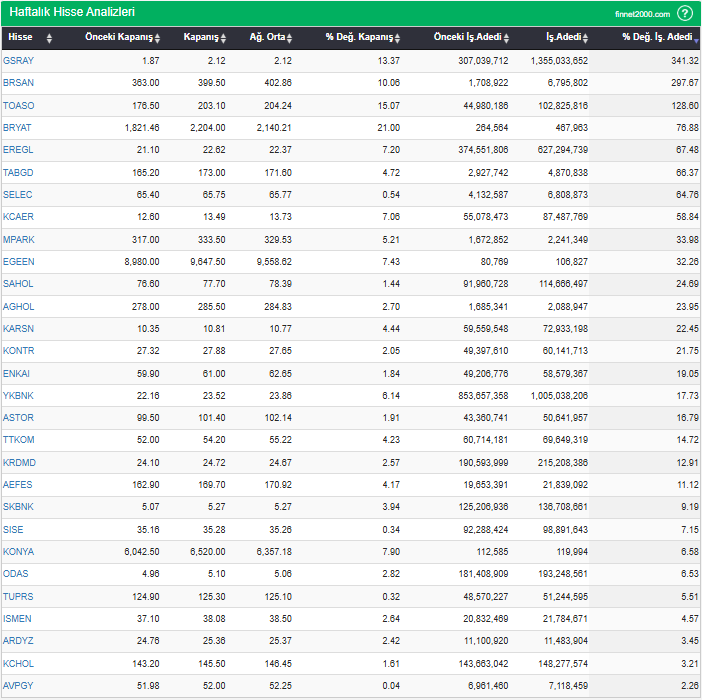Click the sort arrows in Hisse column header
702x700 pixels.
coord(49,38)
